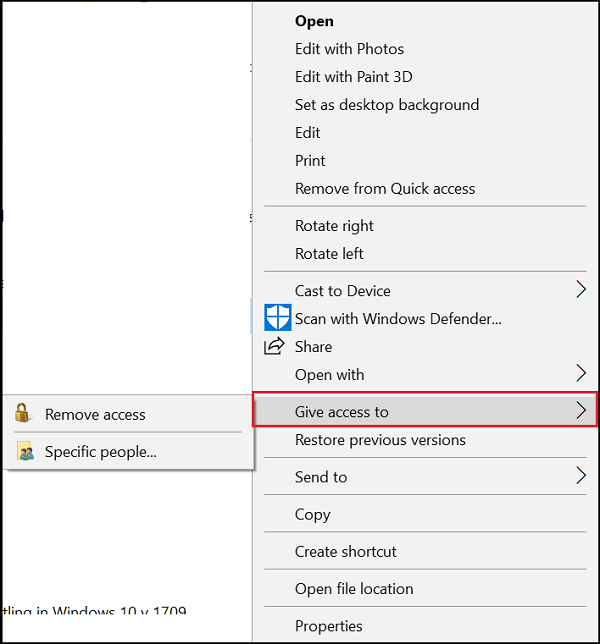The image size is (600, 644).
Task: Select Set as desktop background
Action: point(386,104)
